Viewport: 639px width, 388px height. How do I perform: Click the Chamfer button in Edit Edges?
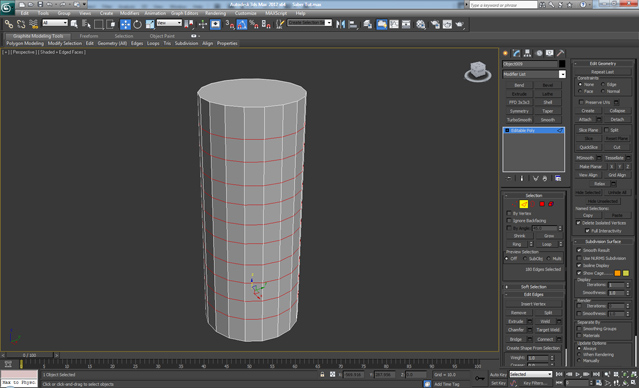516,330
